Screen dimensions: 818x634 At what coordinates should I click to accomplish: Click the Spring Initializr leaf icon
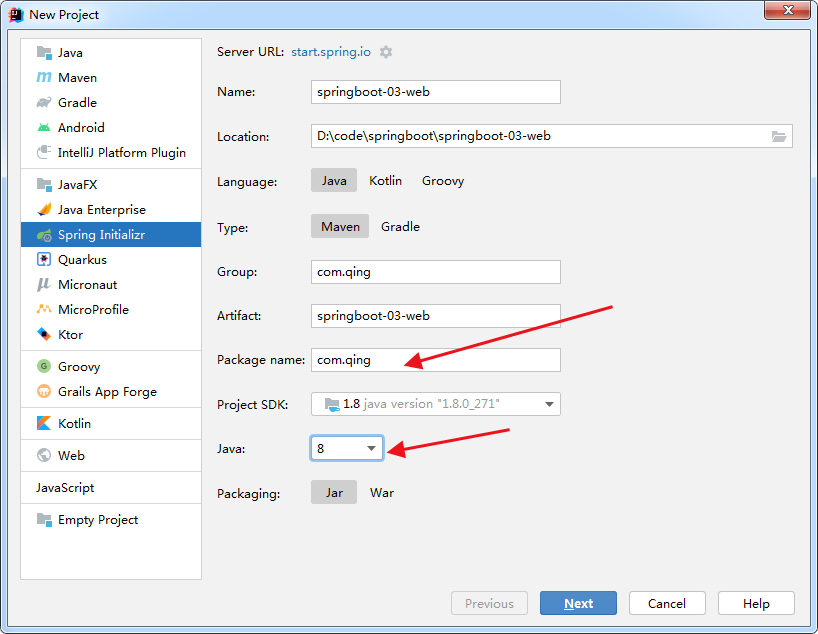pos(44,235)
